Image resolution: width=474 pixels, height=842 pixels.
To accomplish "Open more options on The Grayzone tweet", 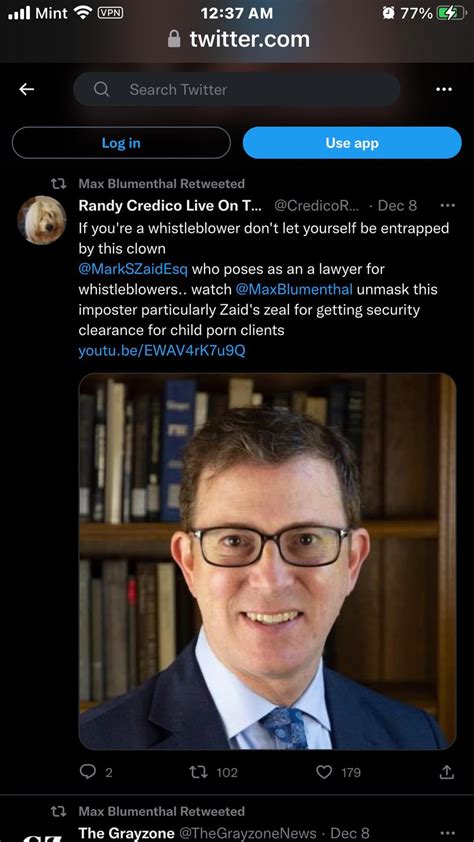I will click(x=447, y=833).
